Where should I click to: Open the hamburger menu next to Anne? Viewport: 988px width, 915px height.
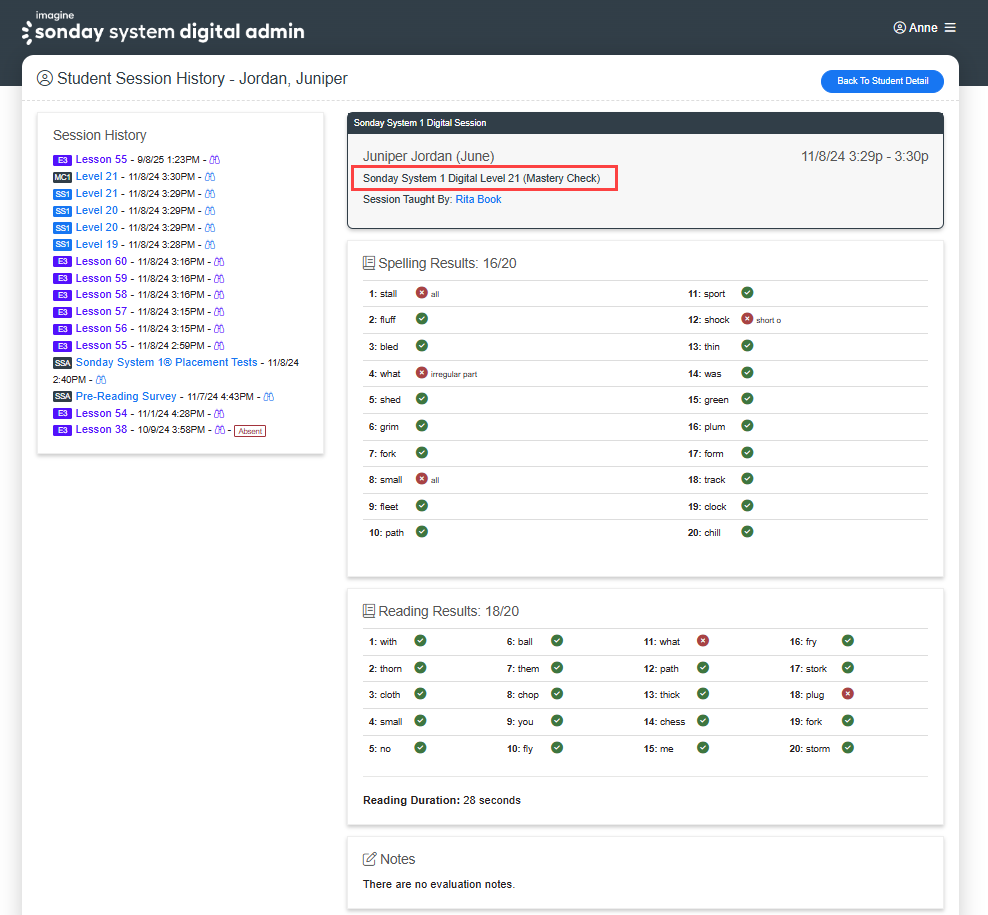coord(950,28)
